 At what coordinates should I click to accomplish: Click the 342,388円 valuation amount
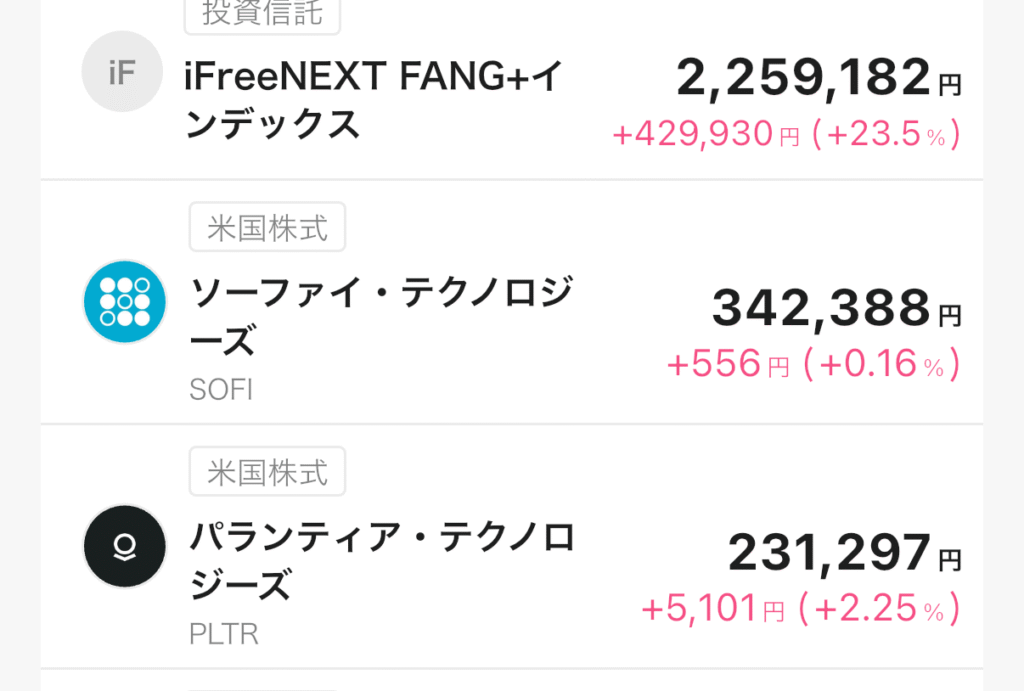(x=836, y=309)
